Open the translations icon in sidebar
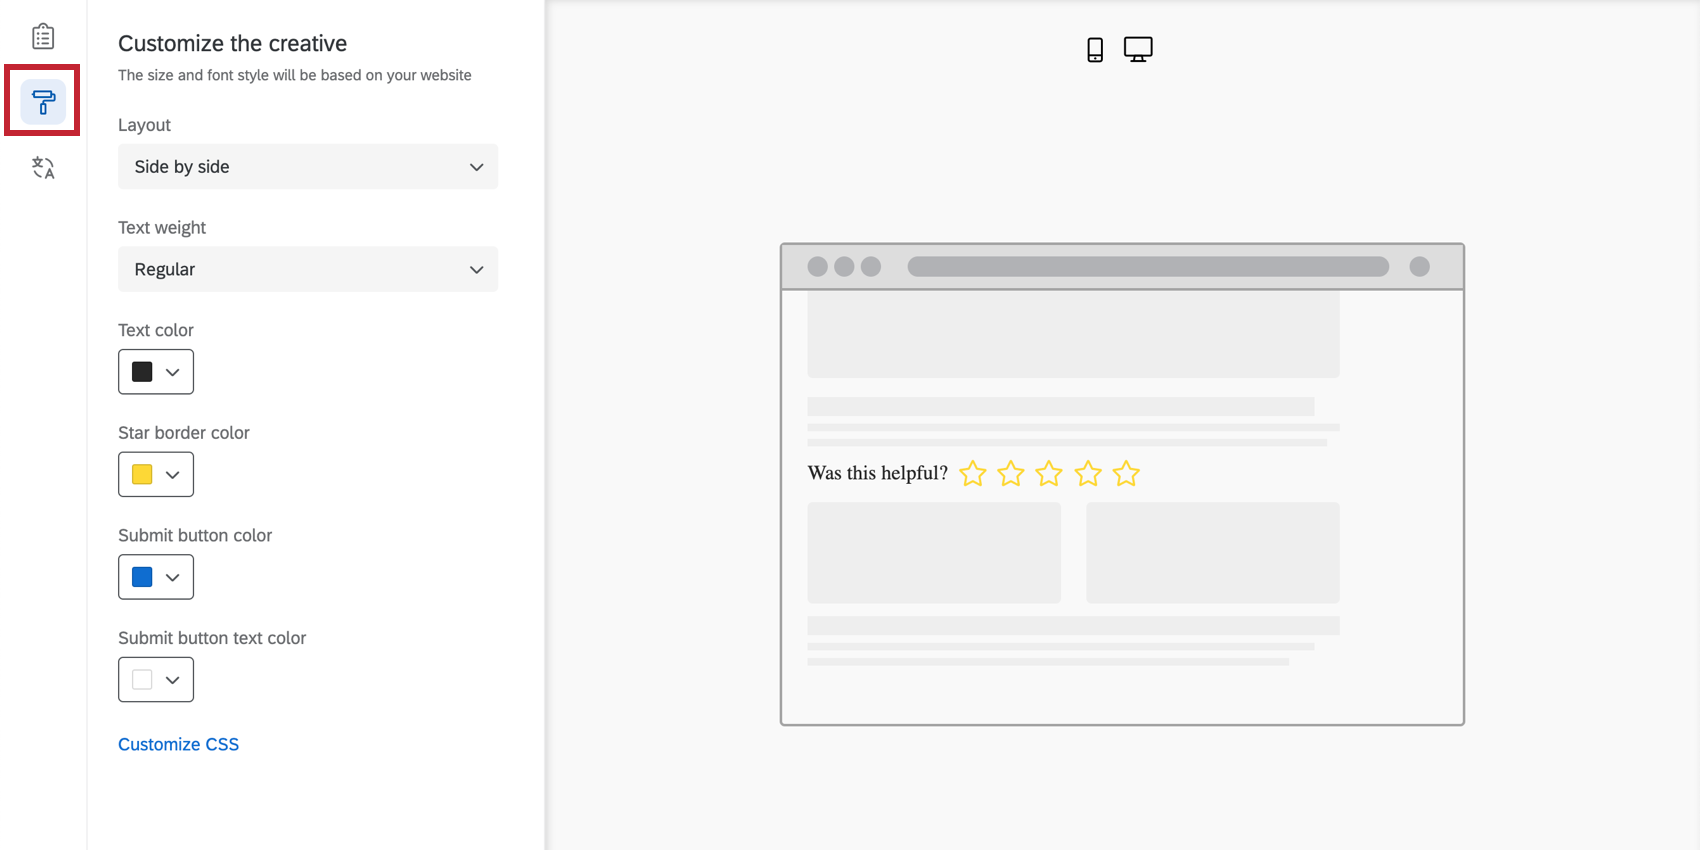Screen dimensions: 1700x850 (x=43, y=167)
